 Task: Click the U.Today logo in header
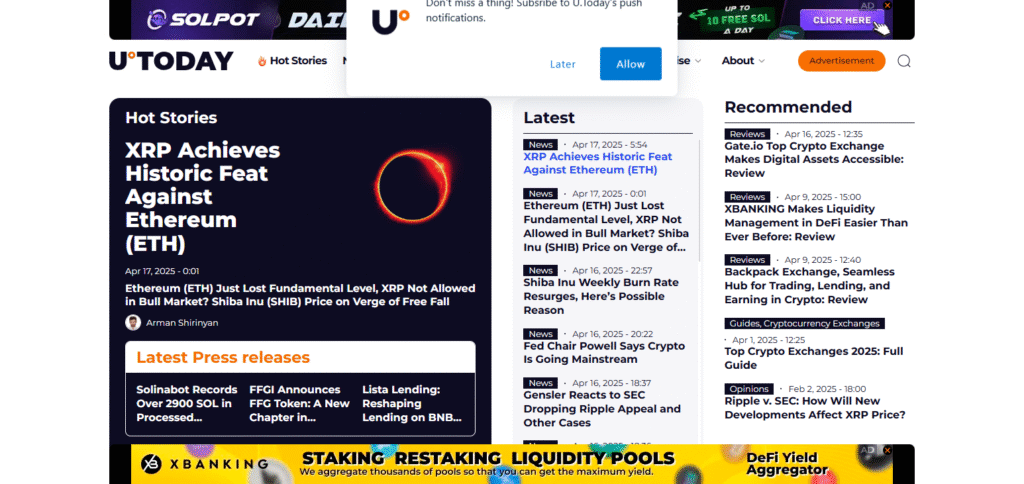171,61
